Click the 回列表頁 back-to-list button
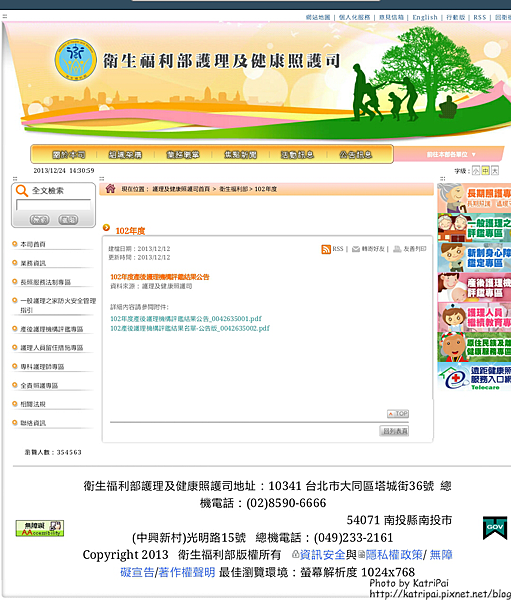The image size is (511, 600). click(x=394, y=431)
